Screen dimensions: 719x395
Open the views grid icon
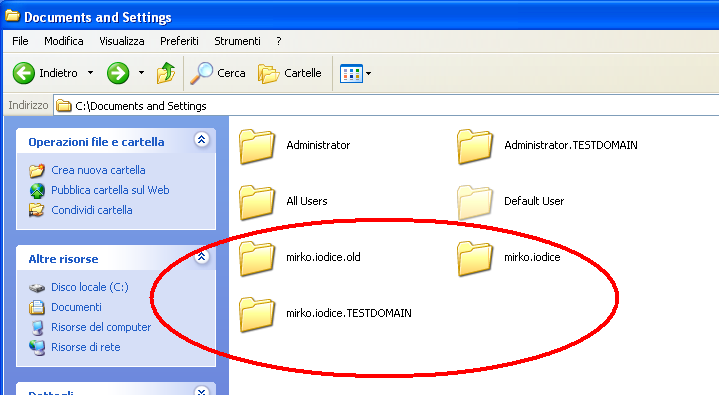click(x=351, y=73)
